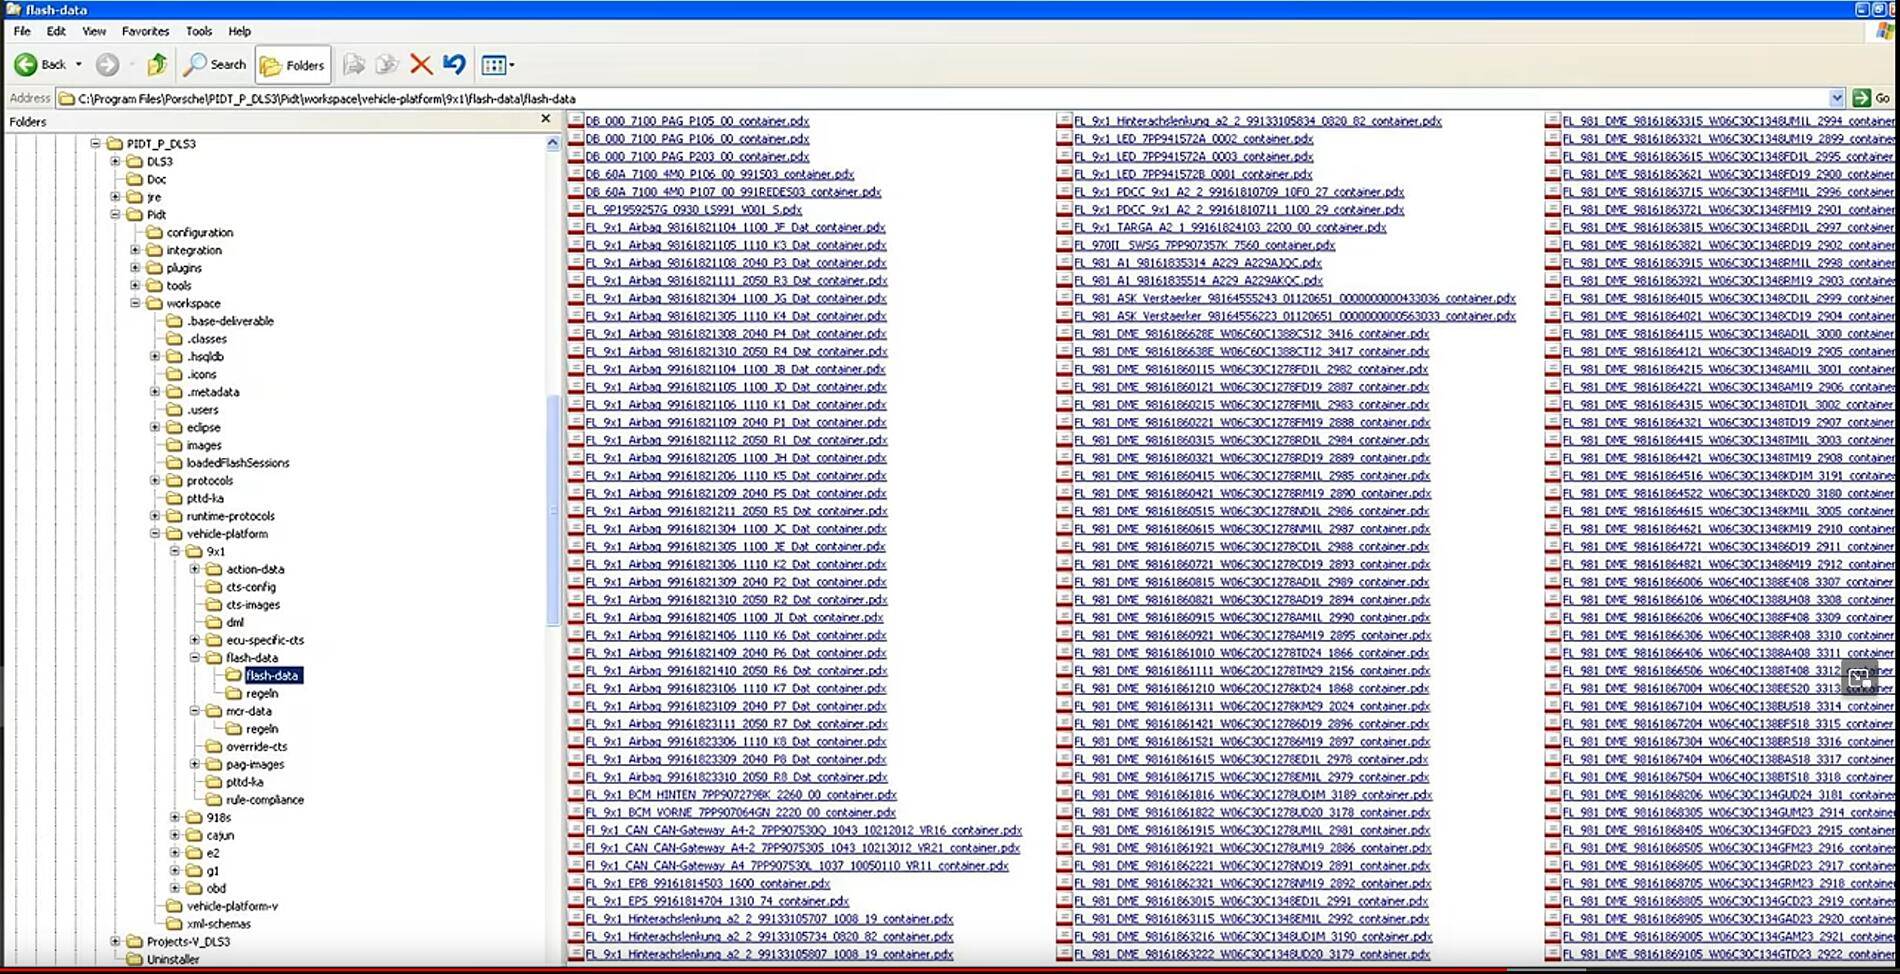Expand the DLS3 folder node
The width and height of the screenshot is (1900, 974).
click(x=115, y=161)
